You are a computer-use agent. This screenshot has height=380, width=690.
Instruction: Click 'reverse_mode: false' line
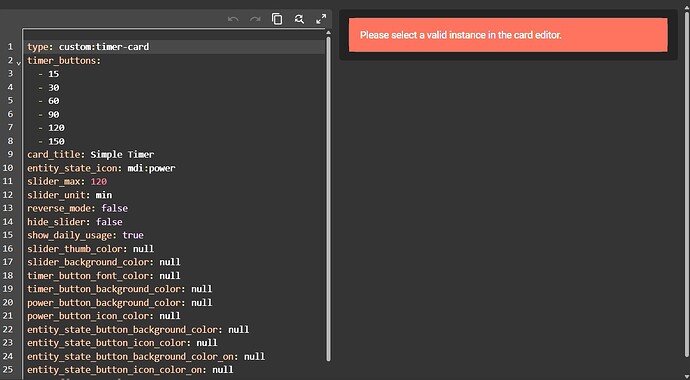pos(77,208)
